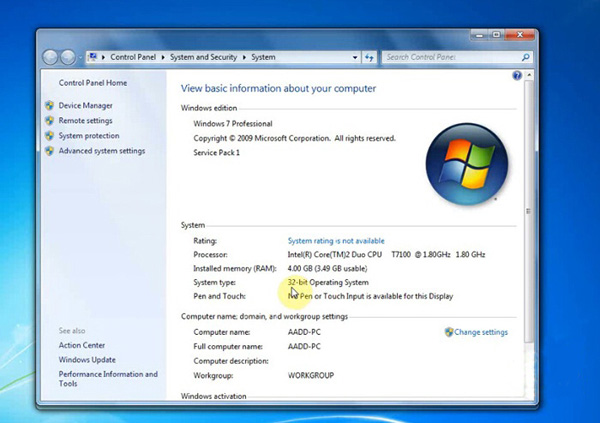This screenshot has height=423, width=600.
Task: Open the address bar history dropdown
Action: click(355, 57)
